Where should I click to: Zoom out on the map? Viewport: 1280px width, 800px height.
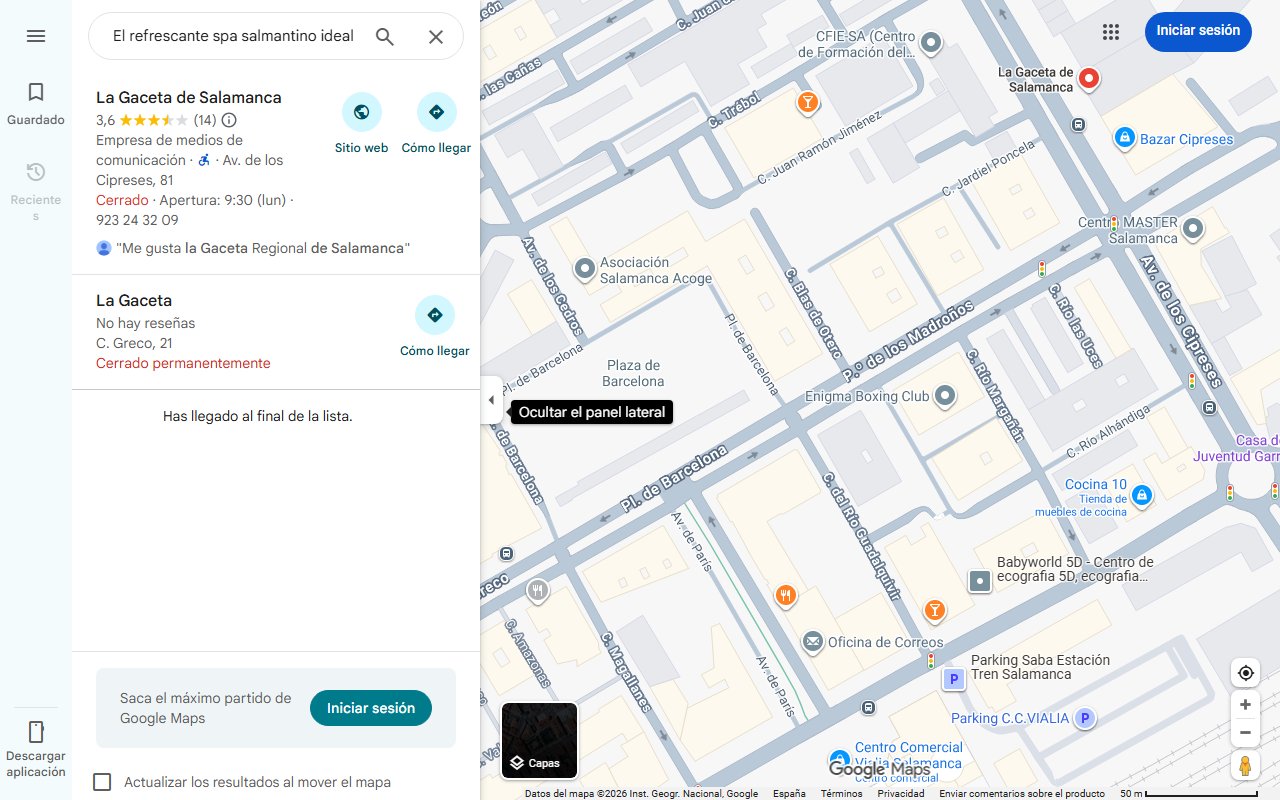[x=1245, y=733]
